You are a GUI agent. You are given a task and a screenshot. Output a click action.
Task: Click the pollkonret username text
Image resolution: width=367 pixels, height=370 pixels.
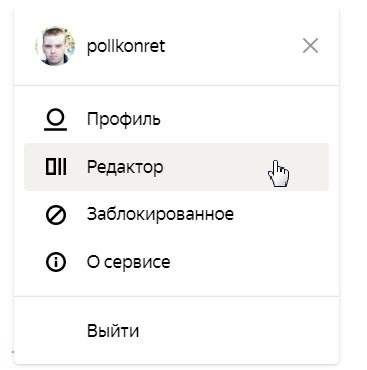point(126,46)
